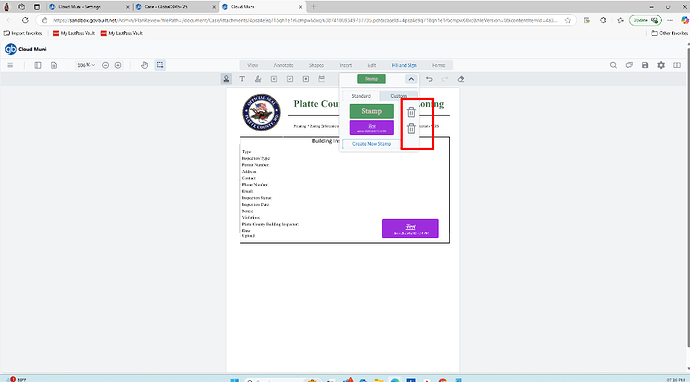Open the hamburger menu
This screenshot has width=690, height=382.
pos(11,65)
